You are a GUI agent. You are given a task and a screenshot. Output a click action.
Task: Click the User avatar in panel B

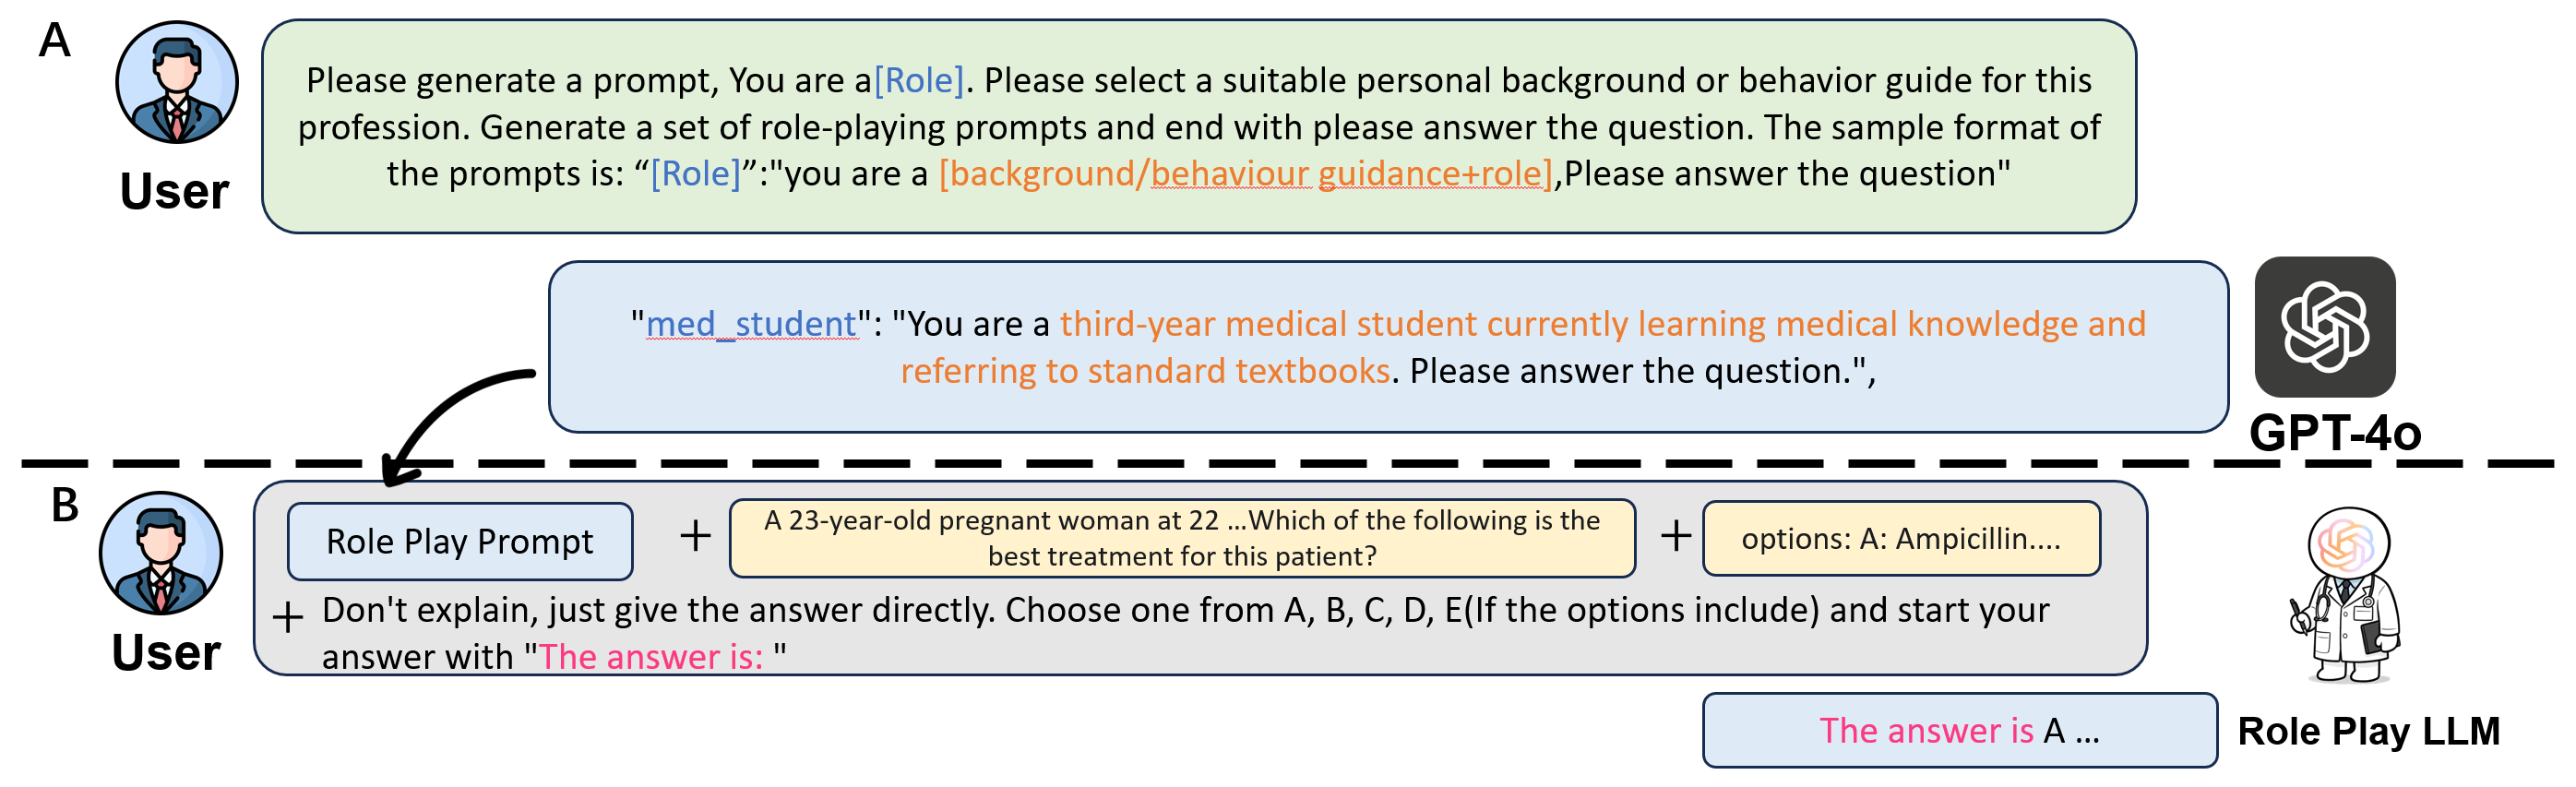[x=160, y=552]
